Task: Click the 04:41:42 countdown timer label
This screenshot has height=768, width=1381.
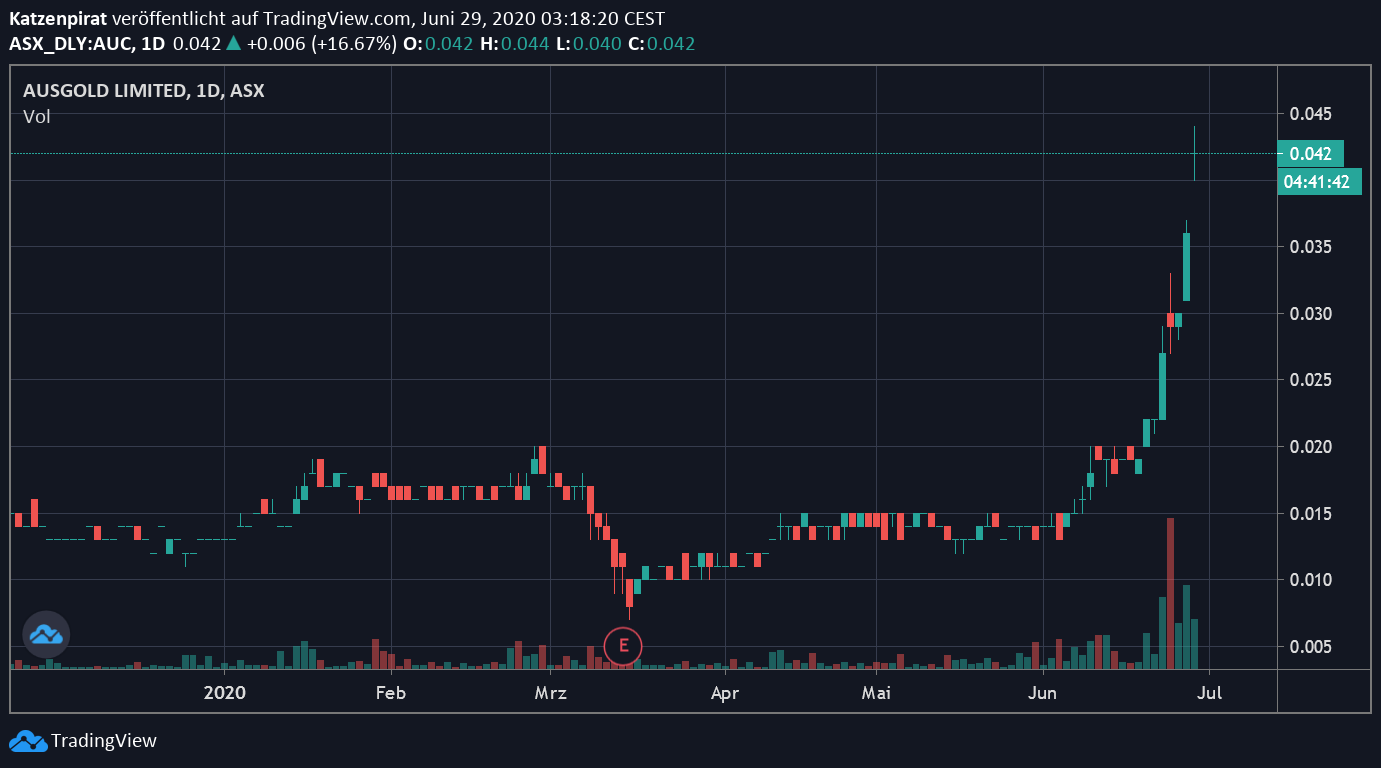Action: pos(1318,182)
